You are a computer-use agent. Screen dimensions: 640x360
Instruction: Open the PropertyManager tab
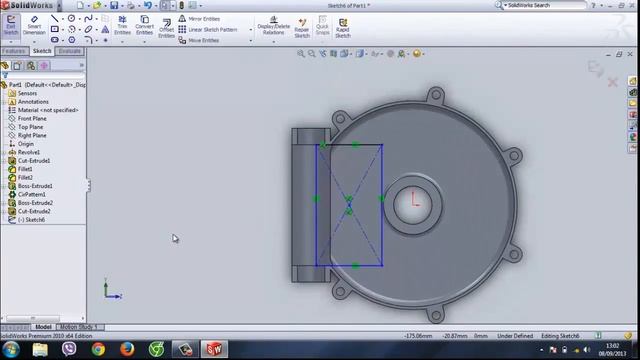pos(18,65)
